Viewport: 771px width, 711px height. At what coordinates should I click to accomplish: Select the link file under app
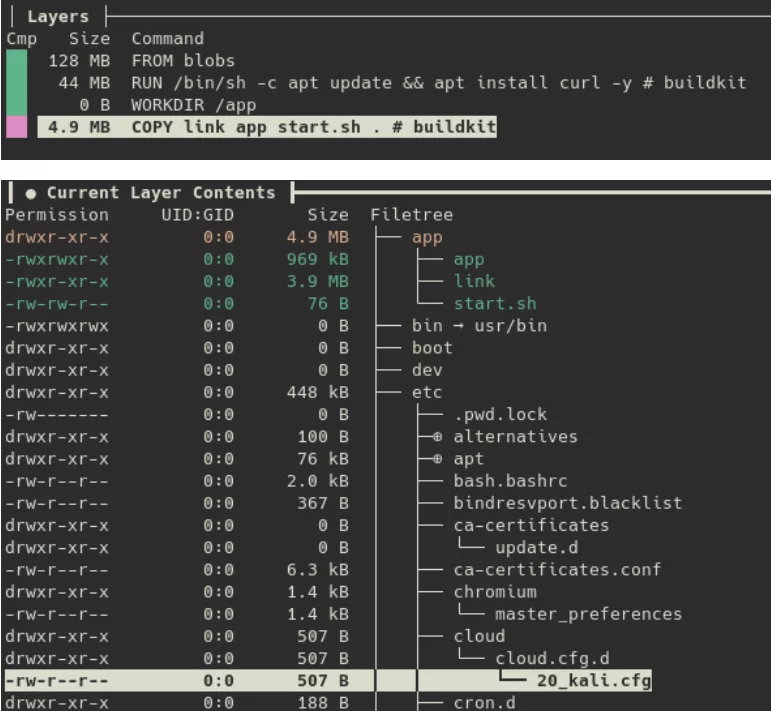click(474, 282)
